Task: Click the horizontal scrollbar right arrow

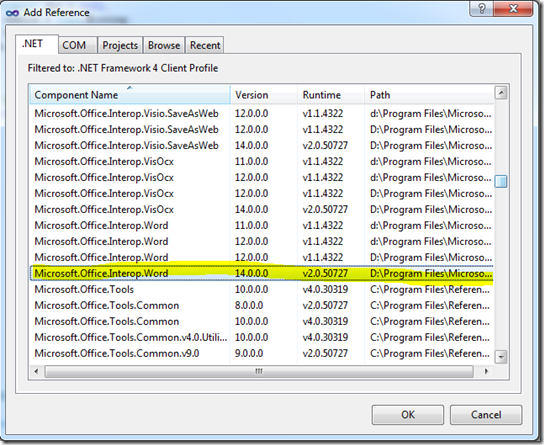Action: pos(486,371)
